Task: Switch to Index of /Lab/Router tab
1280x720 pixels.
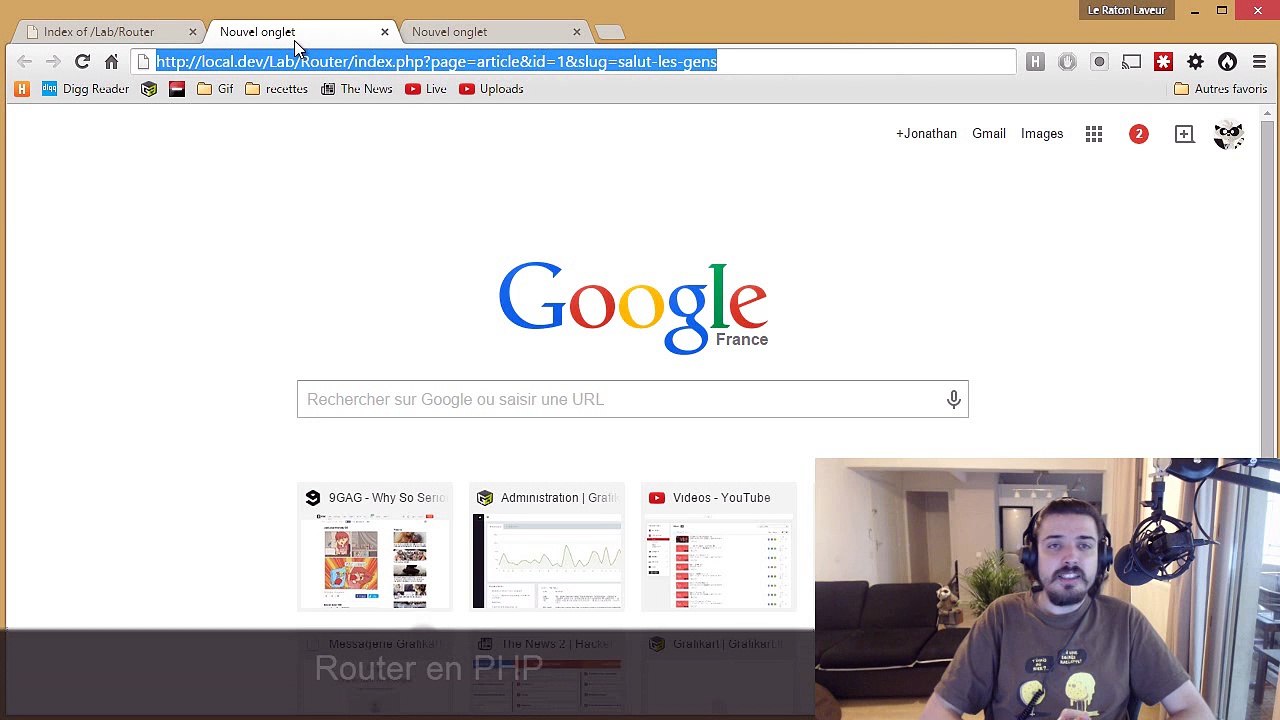Action: (107, 32)
